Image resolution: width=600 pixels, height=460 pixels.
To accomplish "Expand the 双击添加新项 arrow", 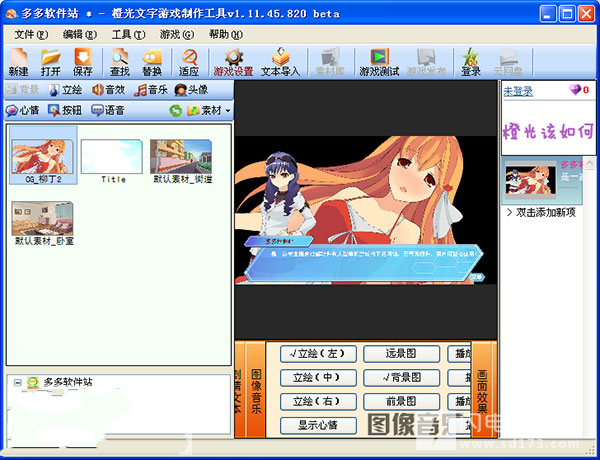I will point(509,212).
